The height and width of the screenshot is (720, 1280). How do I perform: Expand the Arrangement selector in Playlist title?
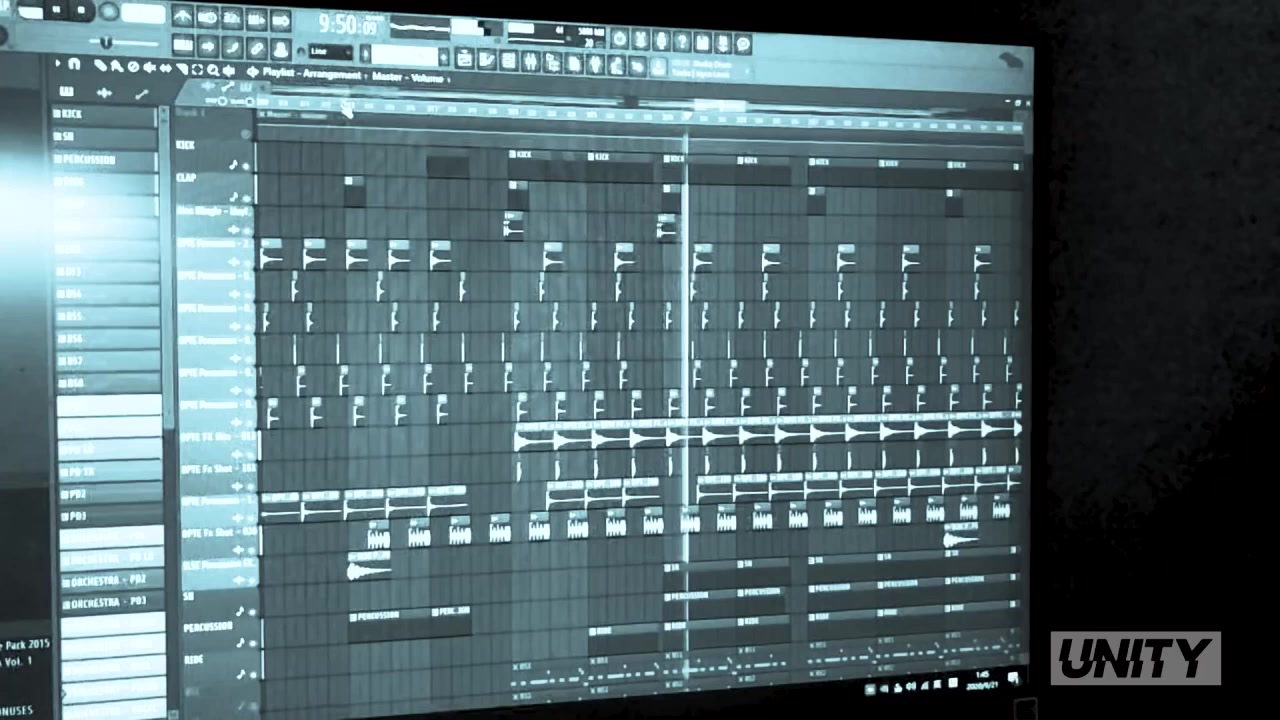[x=365, y=76]
